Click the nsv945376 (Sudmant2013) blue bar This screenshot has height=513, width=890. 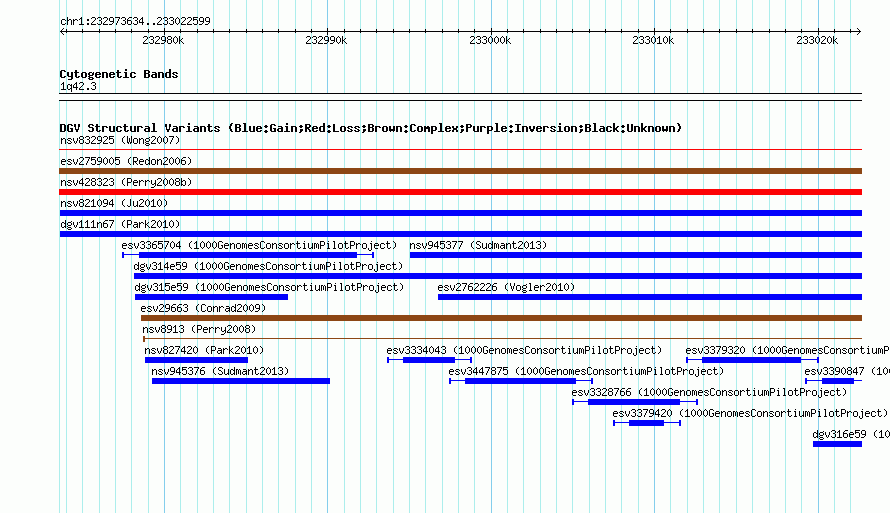(x=241, y=381)
